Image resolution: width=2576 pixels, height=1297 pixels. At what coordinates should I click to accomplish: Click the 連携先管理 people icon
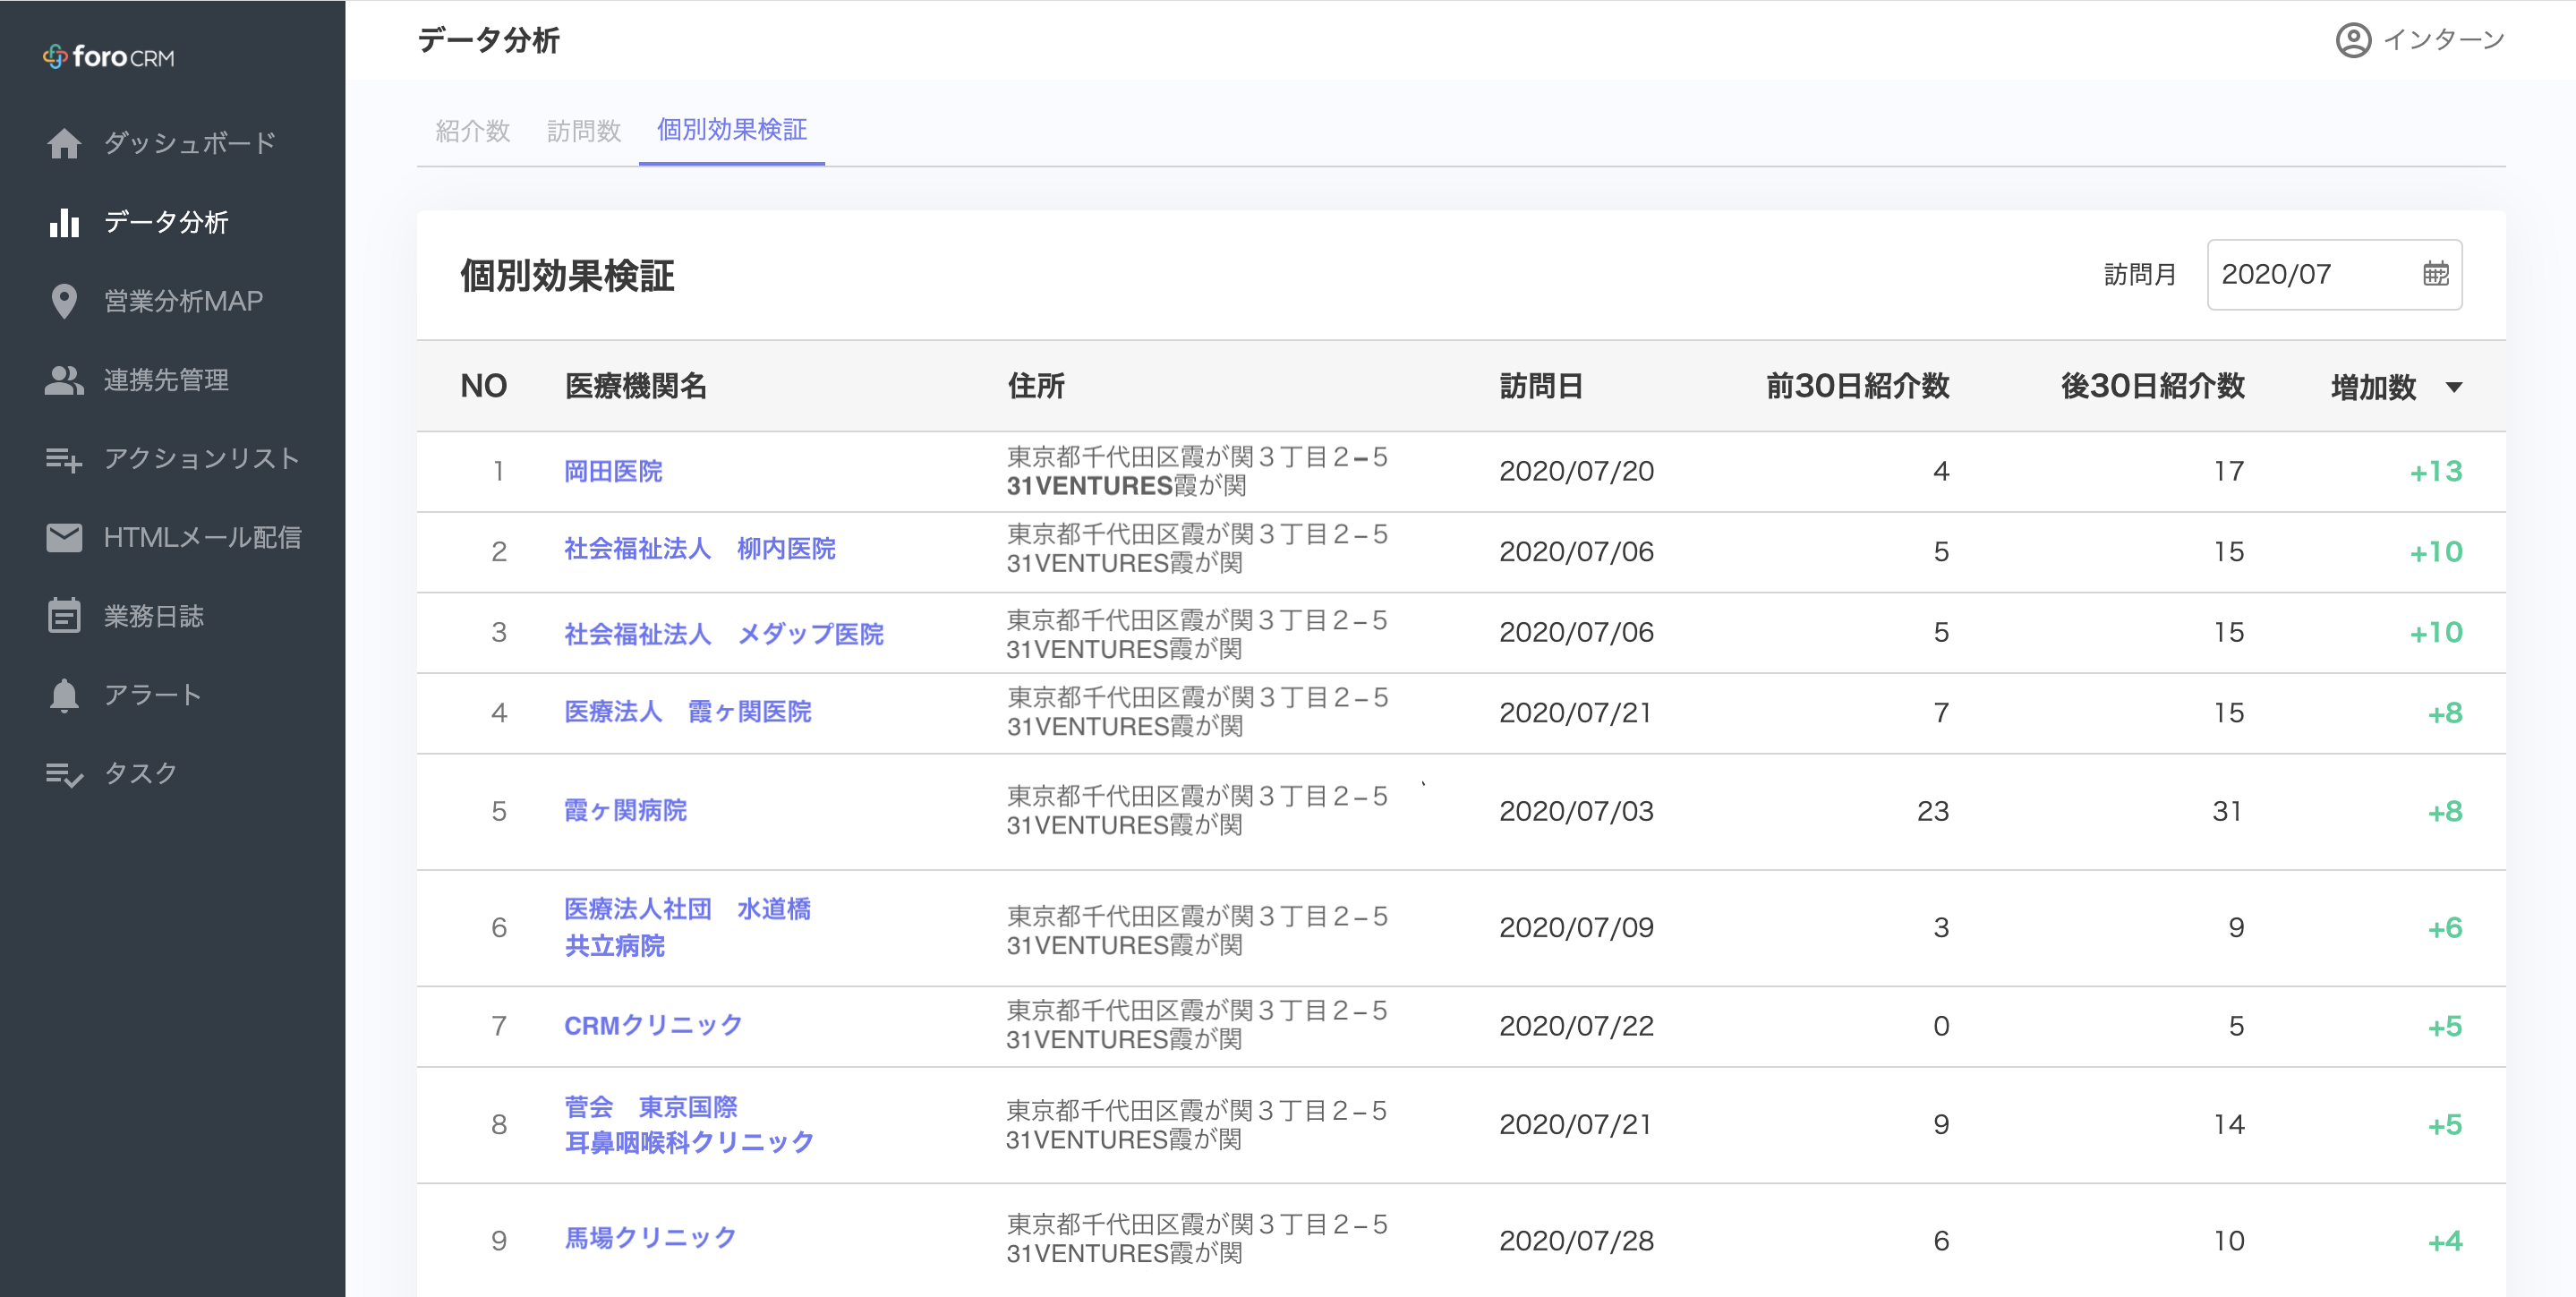tap(64, 380)
